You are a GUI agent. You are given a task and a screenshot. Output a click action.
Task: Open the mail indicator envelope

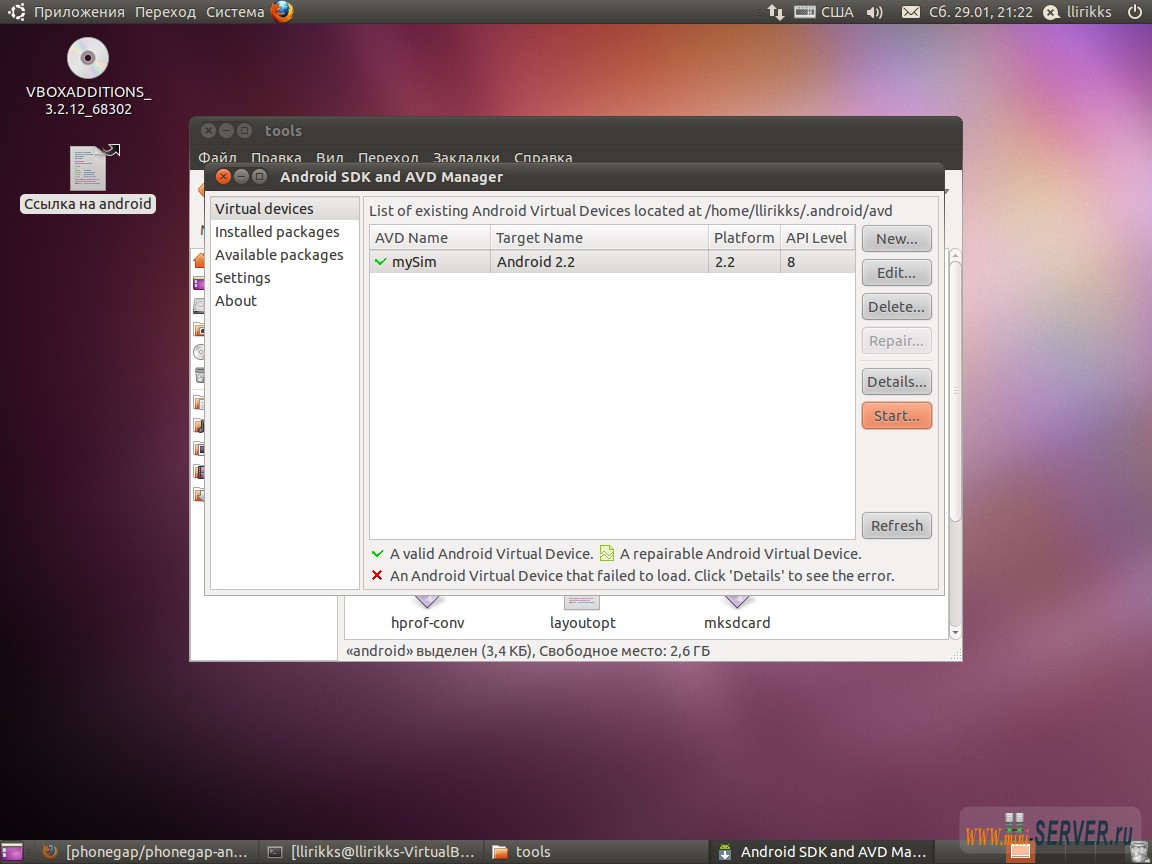point(910,12)
